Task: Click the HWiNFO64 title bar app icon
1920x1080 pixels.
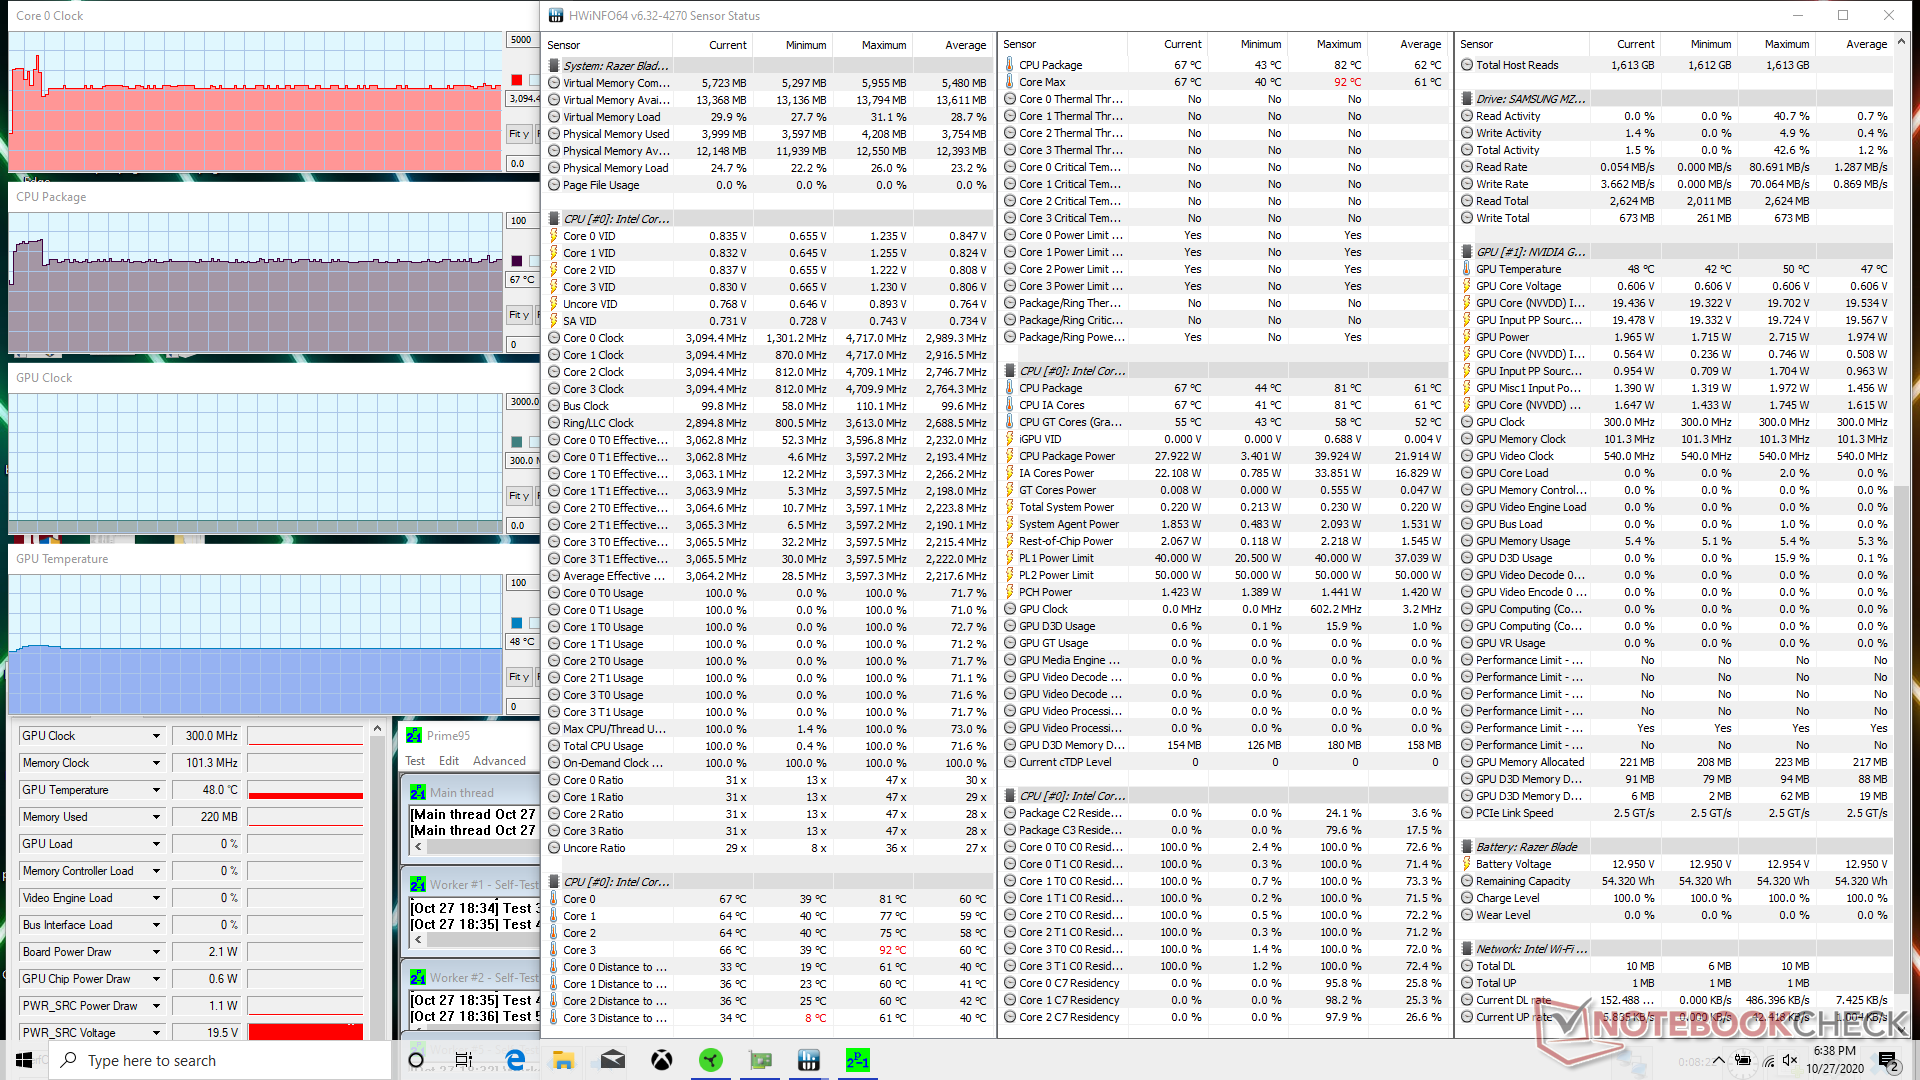Action: click(x=556, y=15)
